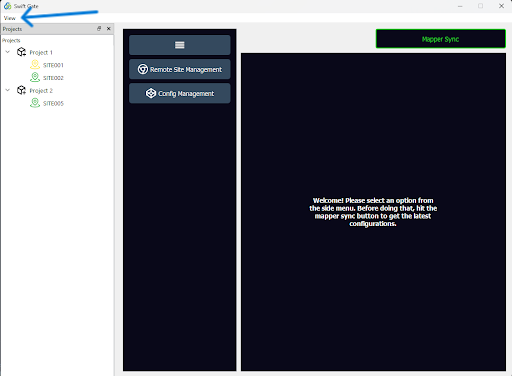Image resolution: width=512 pixels, height=376 pixels.
Task: Click the Remote Site Management chrome-style icon
Action: coord(143,69)
